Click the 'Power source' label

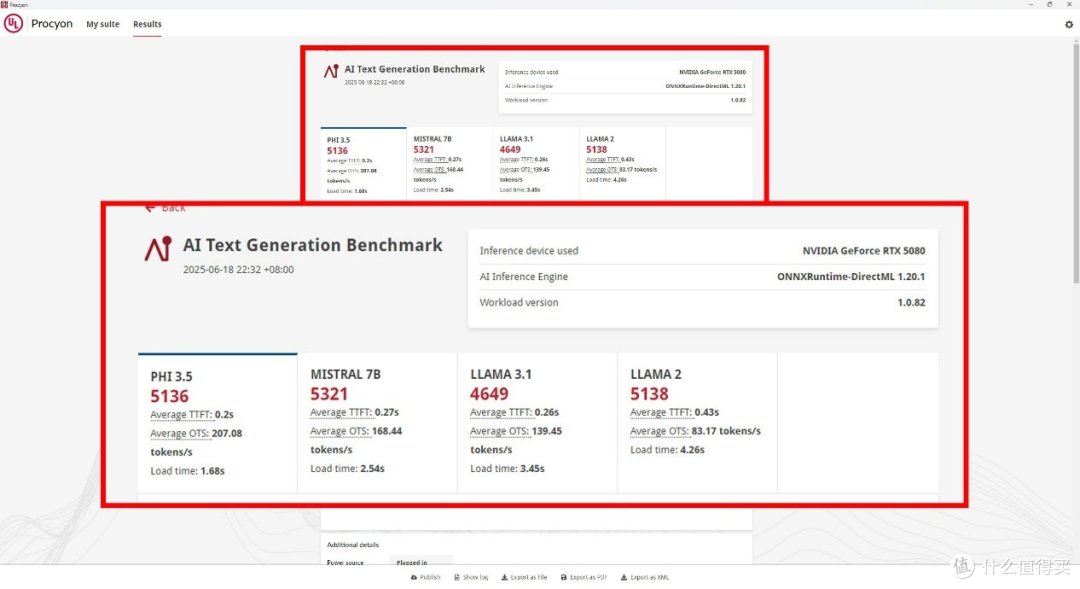(x=345, y=562)
